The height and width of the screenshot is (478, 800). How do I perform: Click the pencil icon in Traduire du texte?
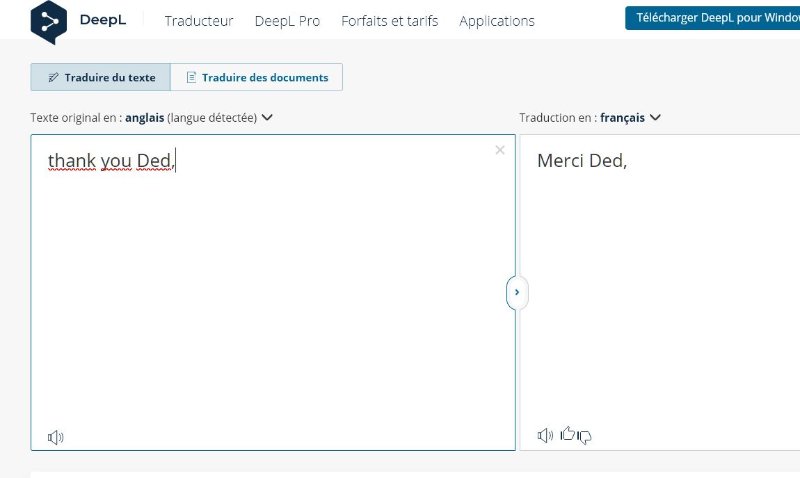point(53,78)
